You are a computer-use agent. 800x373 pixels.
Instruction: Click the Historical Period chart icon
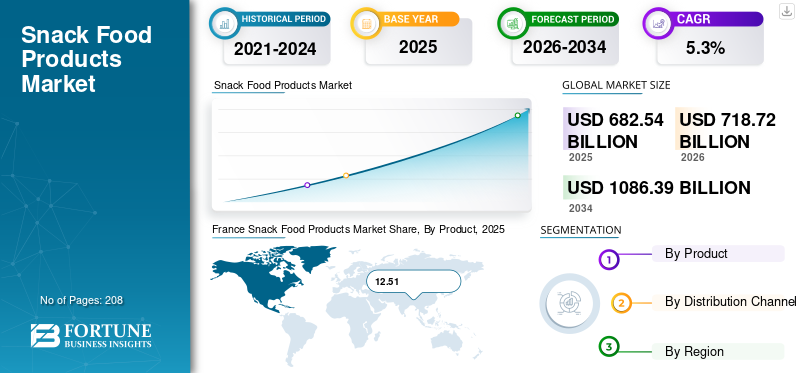[223, 23]
